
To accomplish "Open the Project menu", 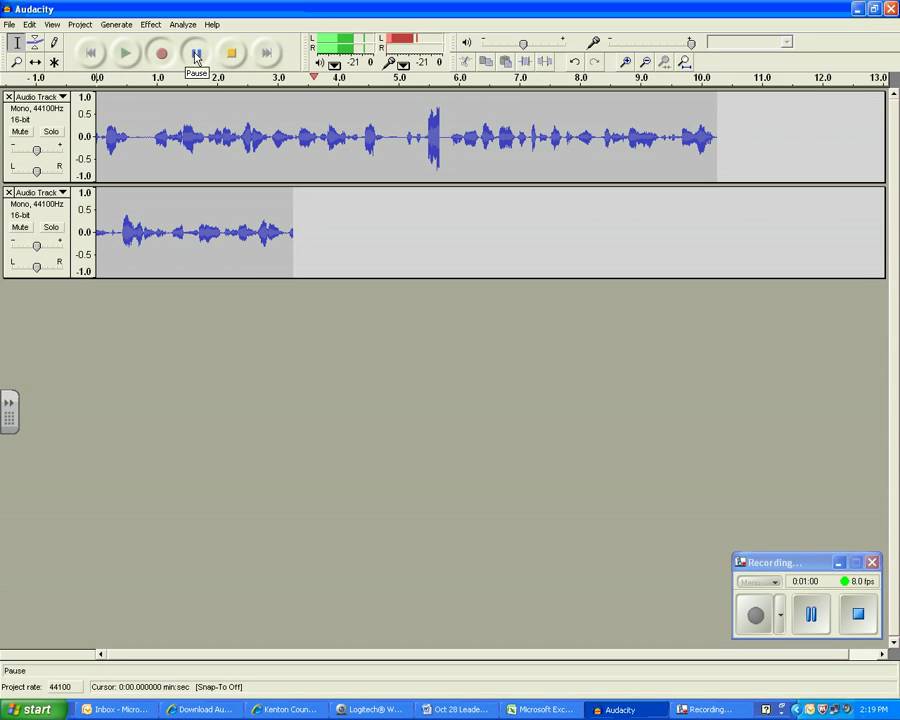I will point(80,25).
